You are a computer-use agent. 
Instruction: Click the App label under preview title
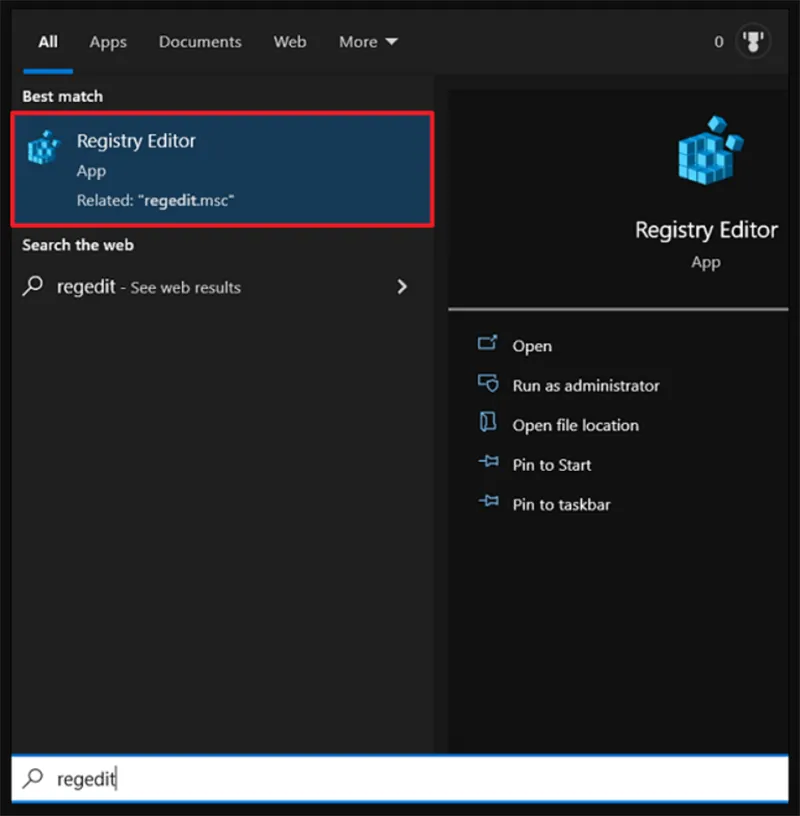(706, 262)
